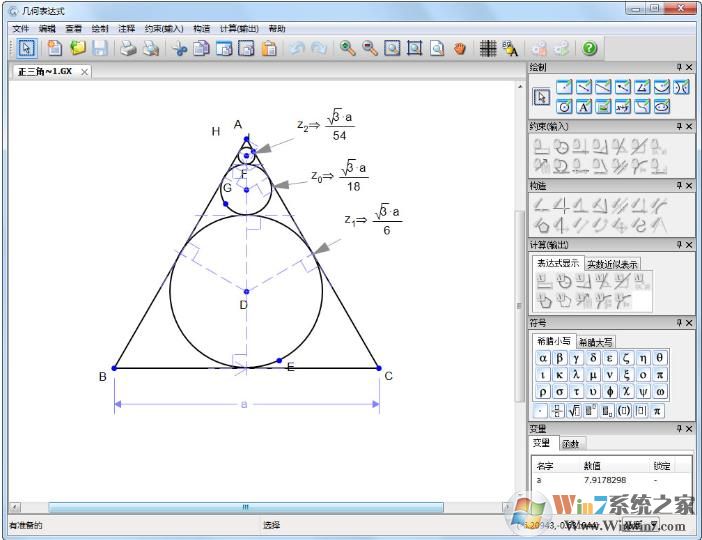Viewport: 702px width, 540px height.
Task: Select the hyperbola drawing tool
Action: [x=681, y=87]
